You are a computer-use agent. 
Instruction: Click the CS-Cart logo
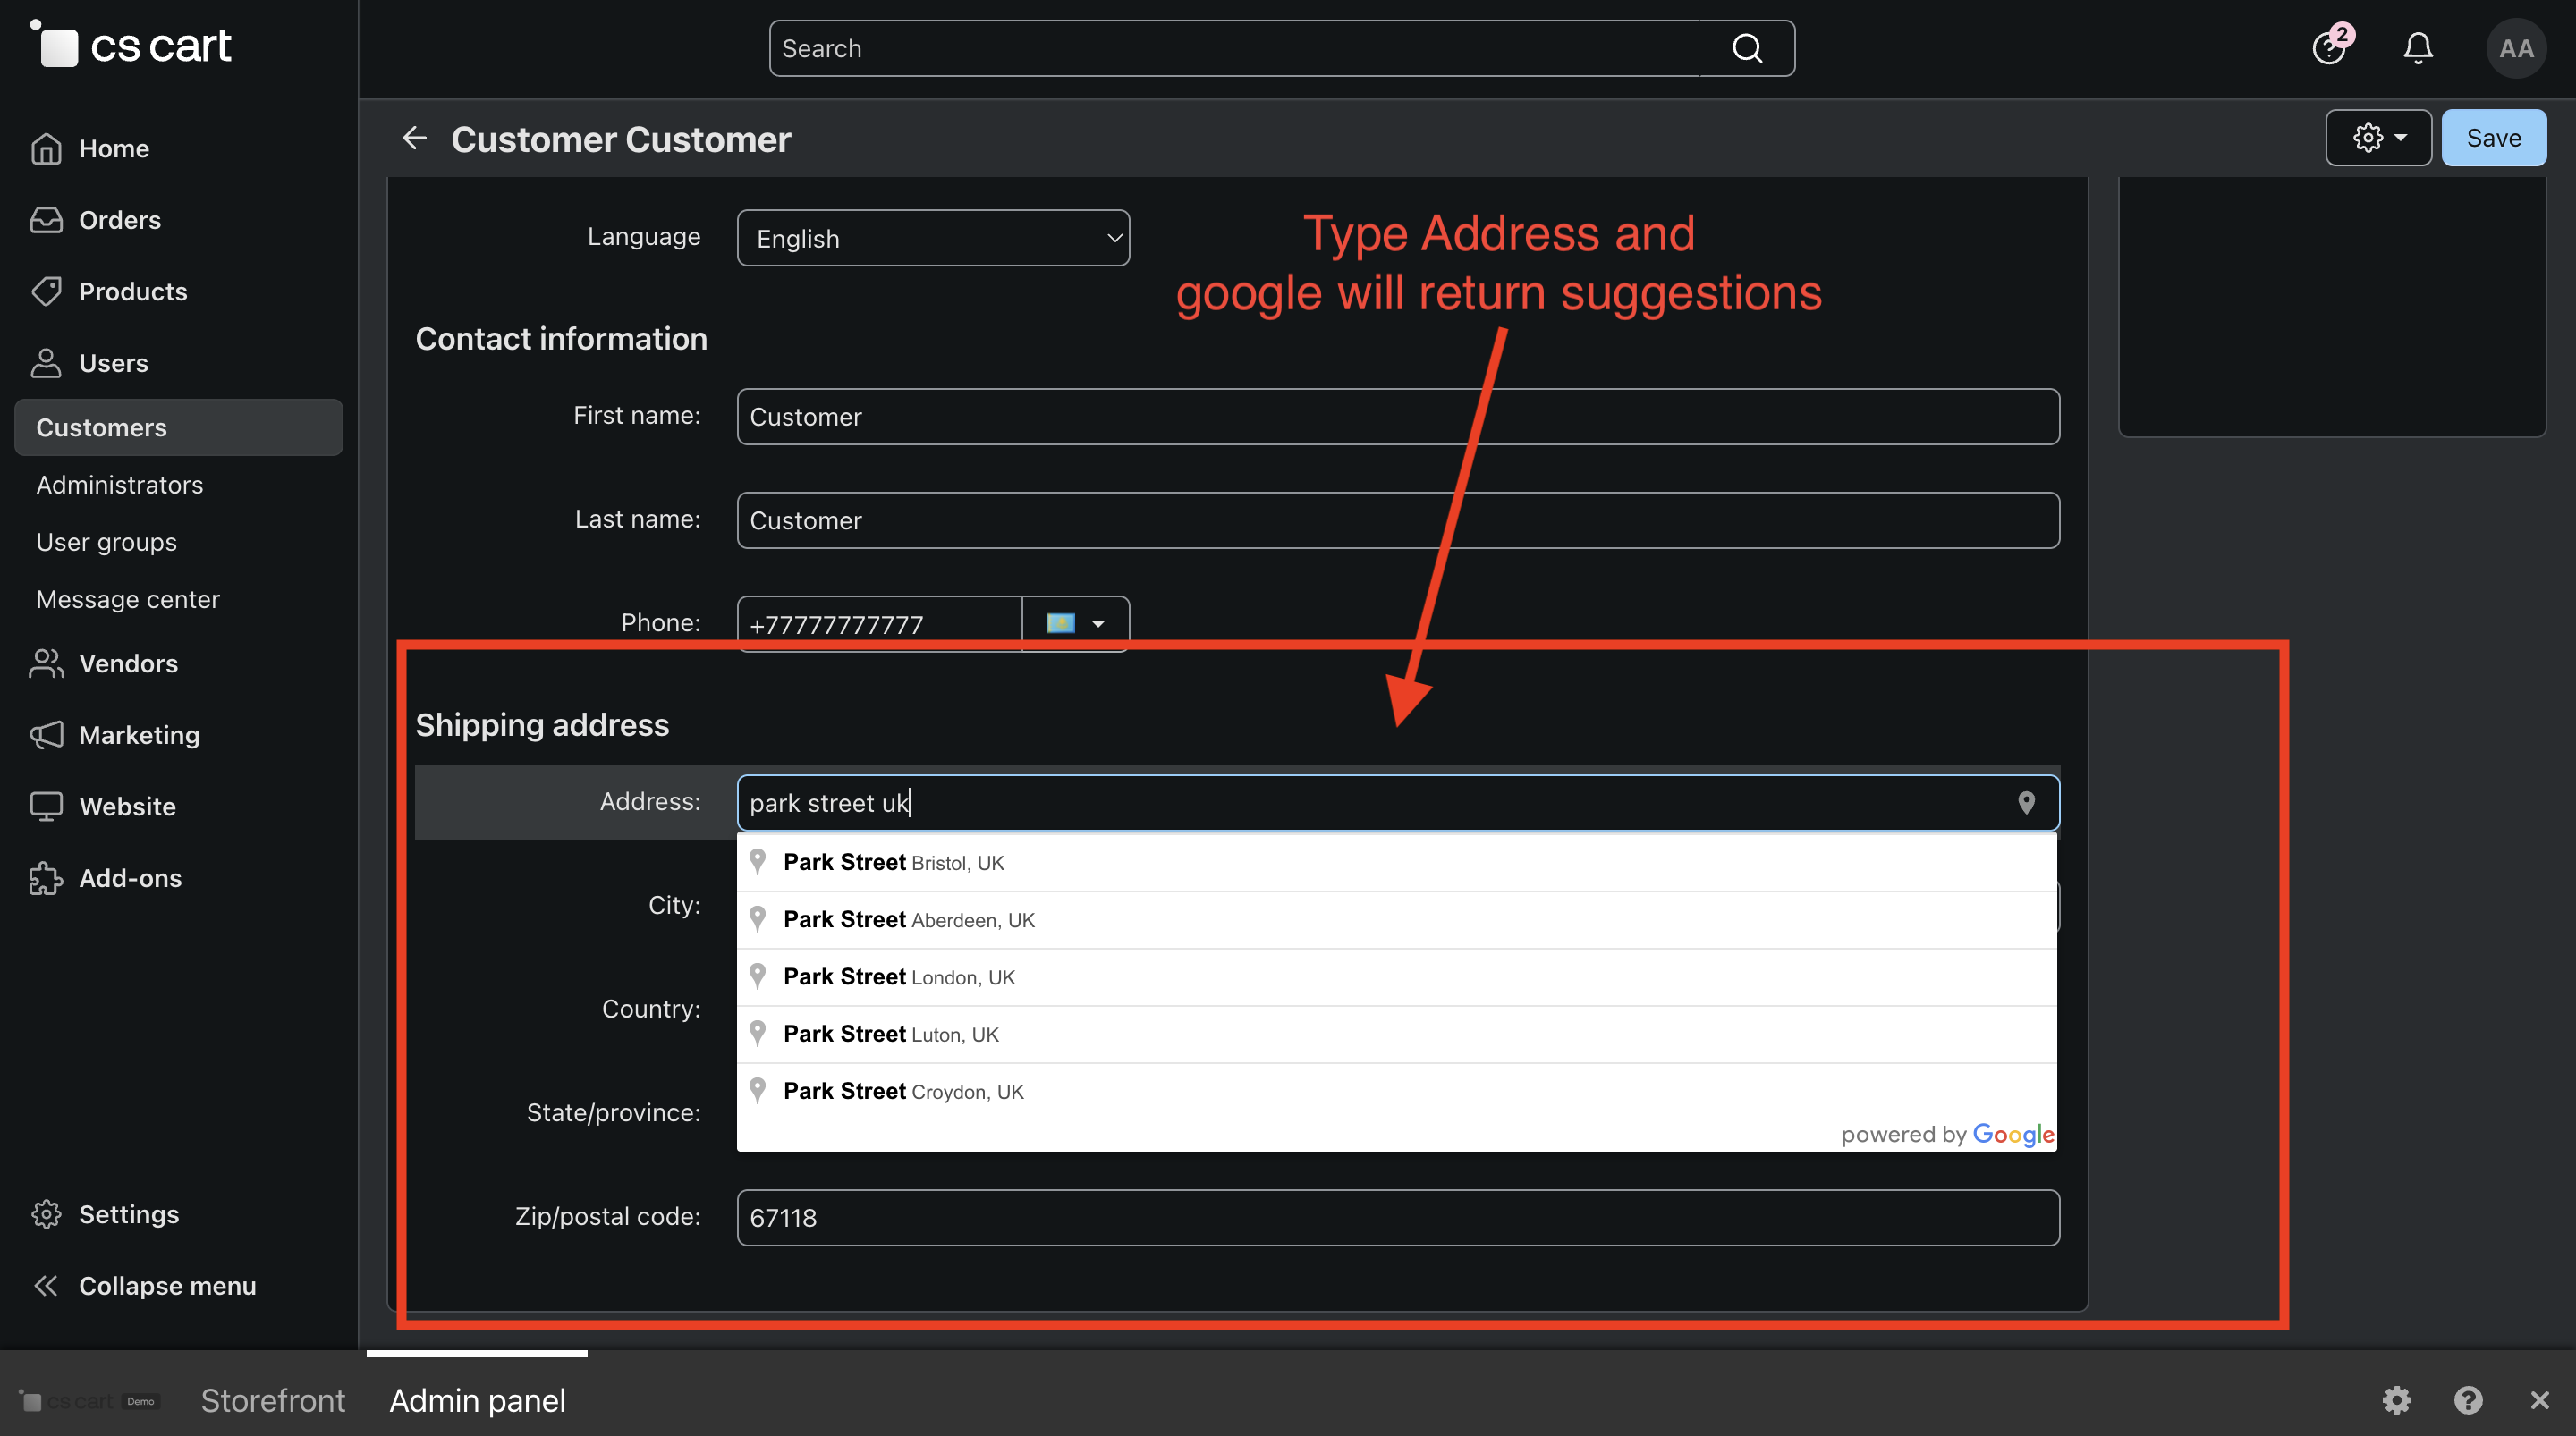pos(131,45)
